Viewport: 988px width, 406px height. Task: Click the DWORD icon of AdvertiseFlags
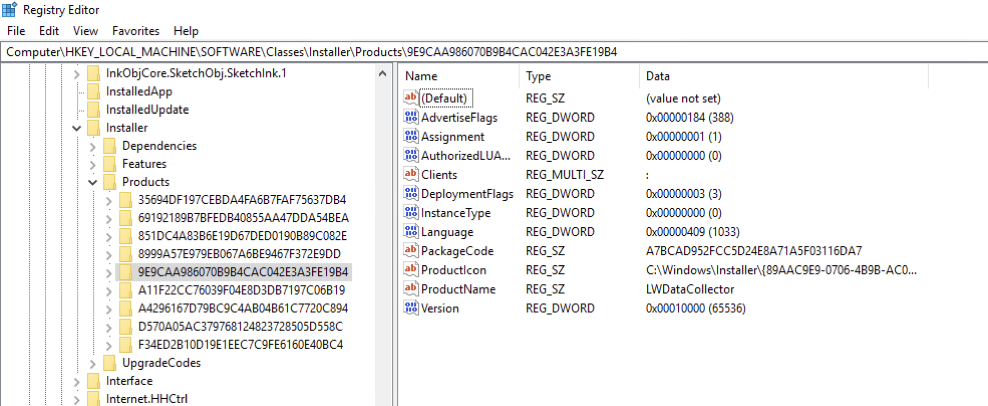[x=411, y=117]
